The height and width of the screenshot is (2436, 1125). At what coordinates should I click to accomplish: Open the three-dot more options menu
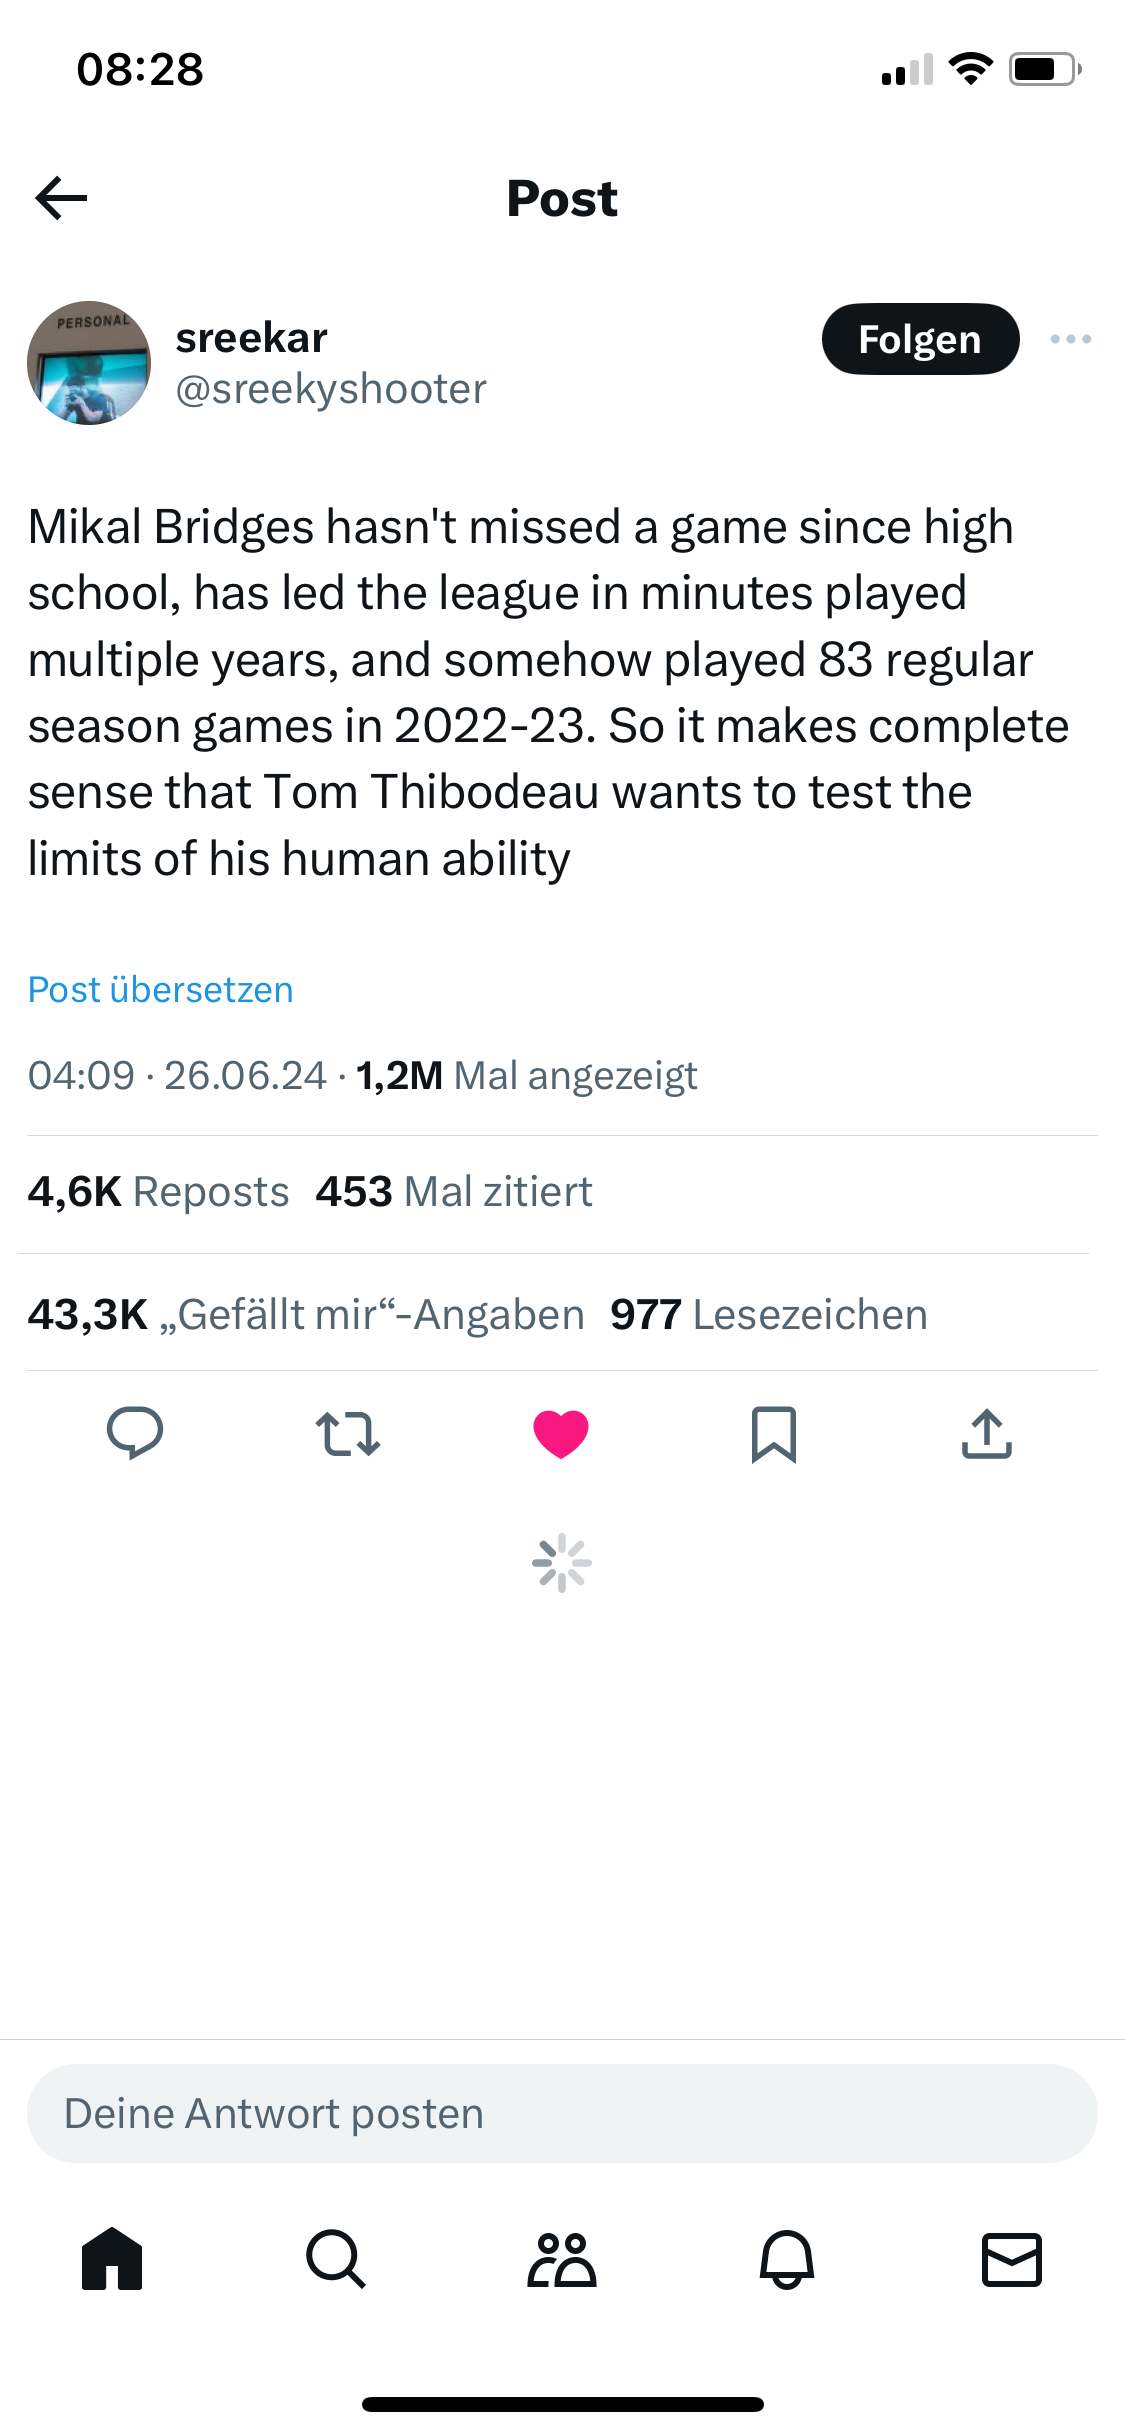(1070, 339)
